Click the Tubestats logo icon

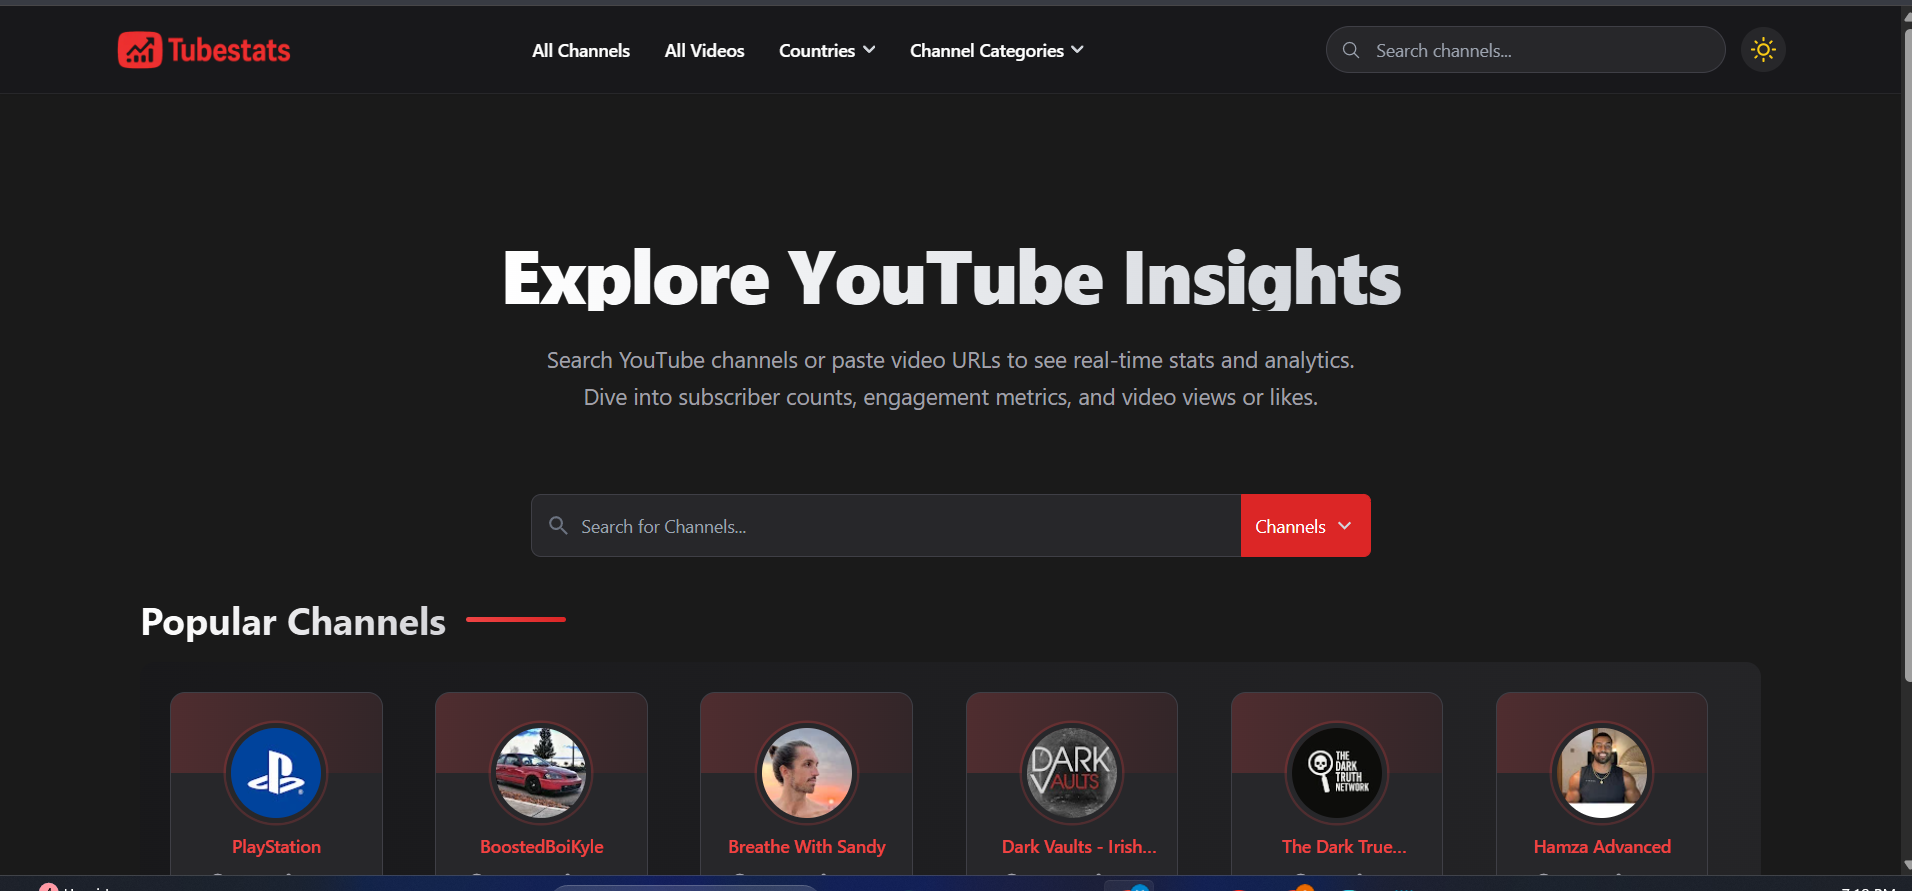pyautogui.click(x=139, y=50)
